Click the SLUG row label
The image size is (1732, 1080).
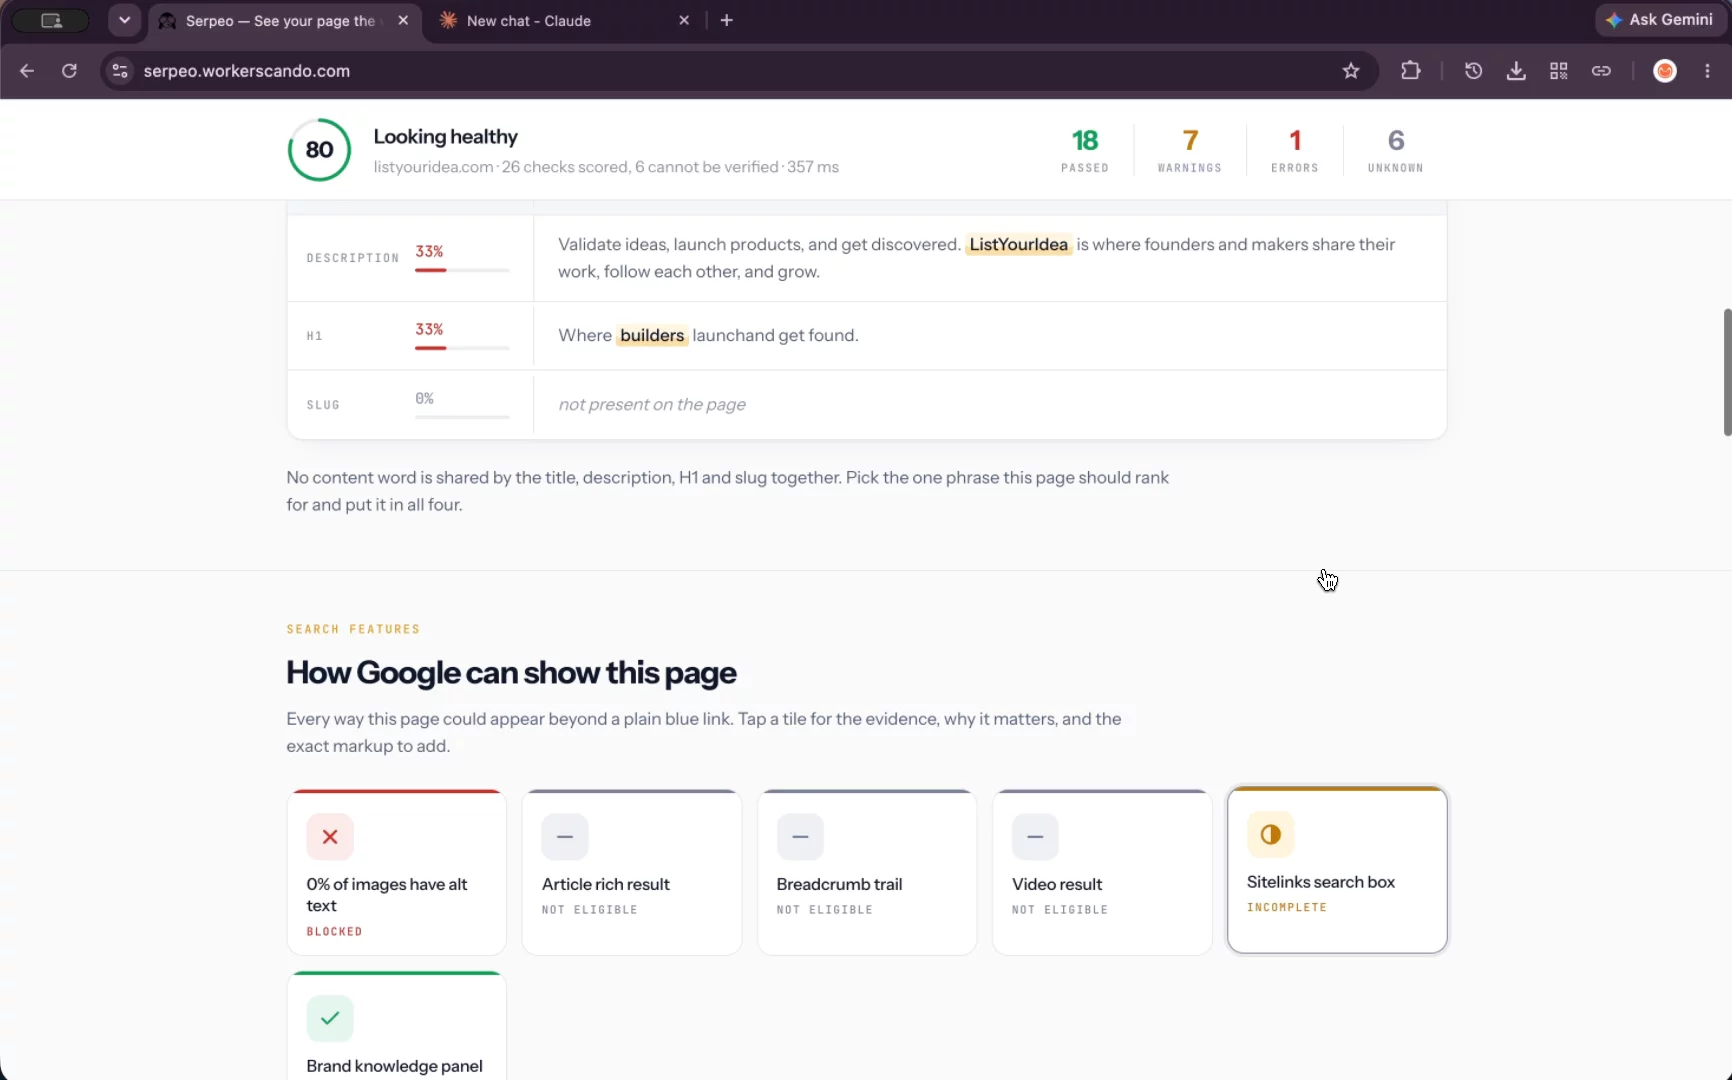coord(323,405)
